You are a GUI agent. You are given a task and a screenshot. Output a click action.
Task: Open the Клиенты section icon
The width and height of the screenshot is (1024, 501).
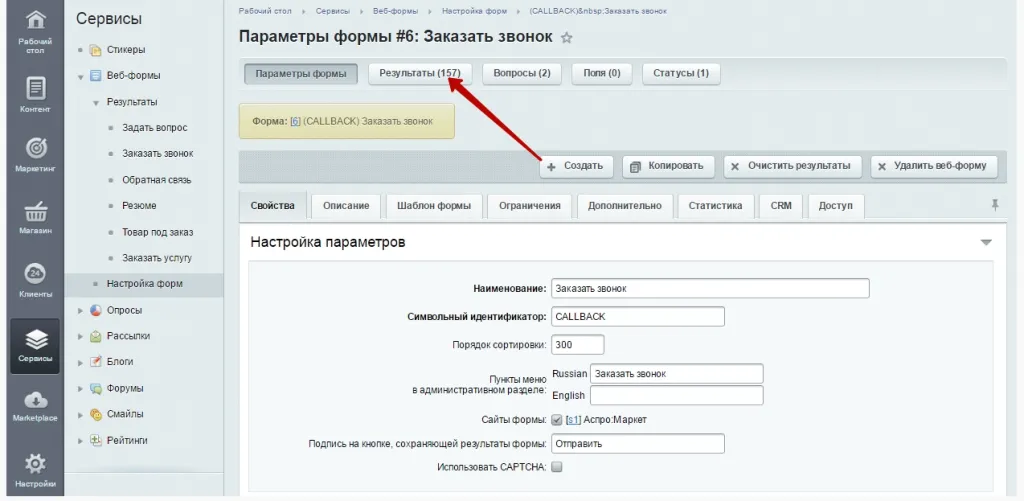[35, 277]
